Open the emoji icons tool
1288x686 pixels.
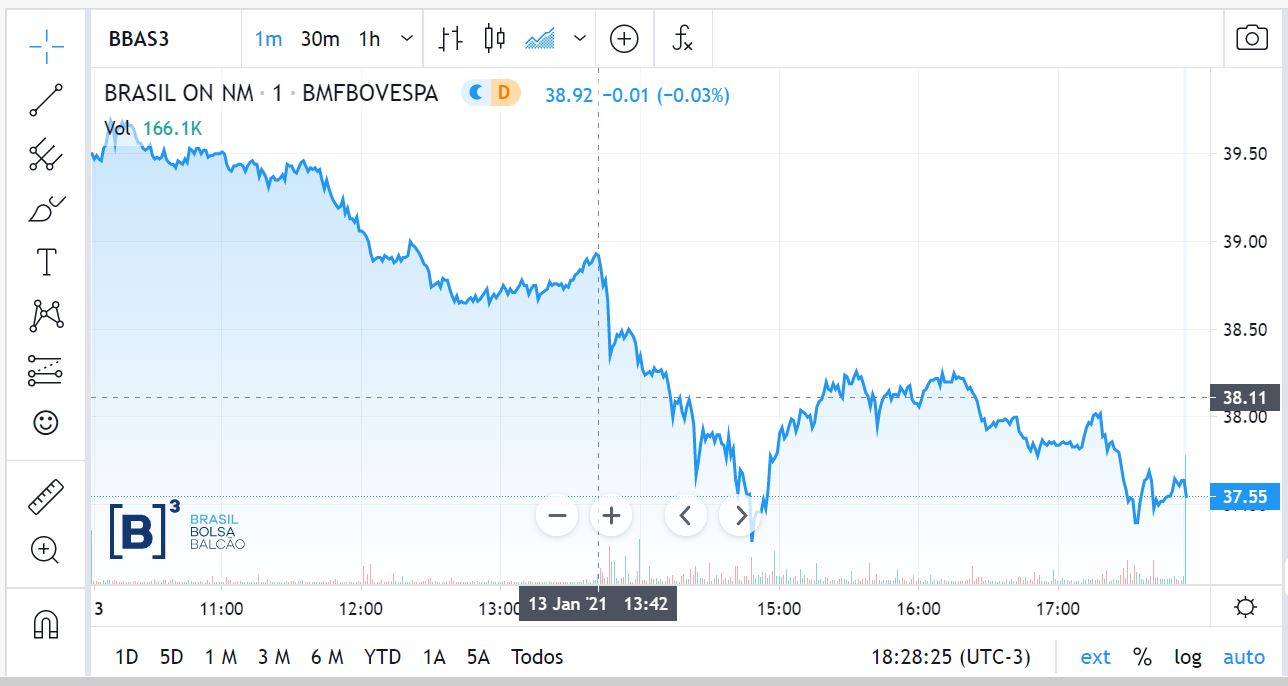[46, 423]
